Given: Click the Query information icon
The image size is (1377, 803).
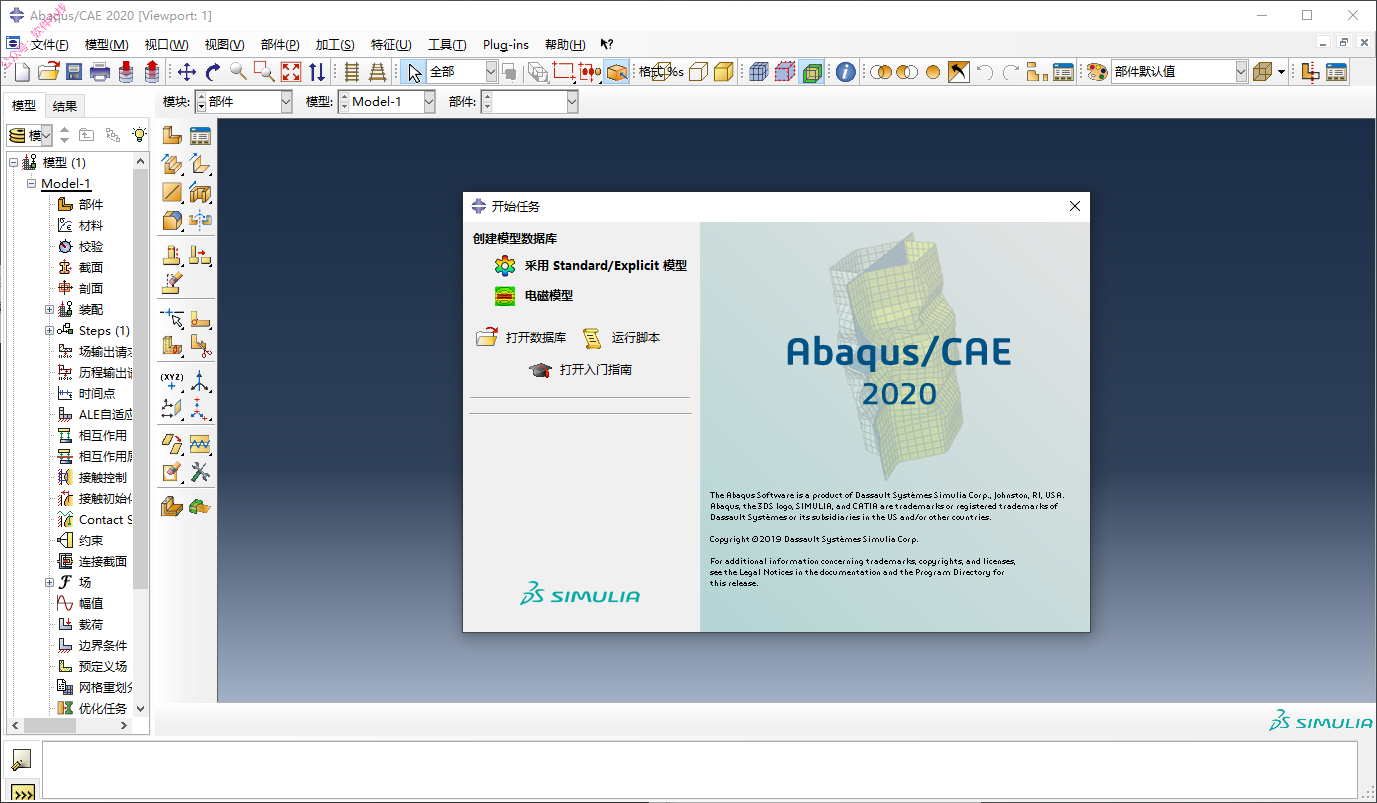Looking at the screenshot, I should point(846,72).
